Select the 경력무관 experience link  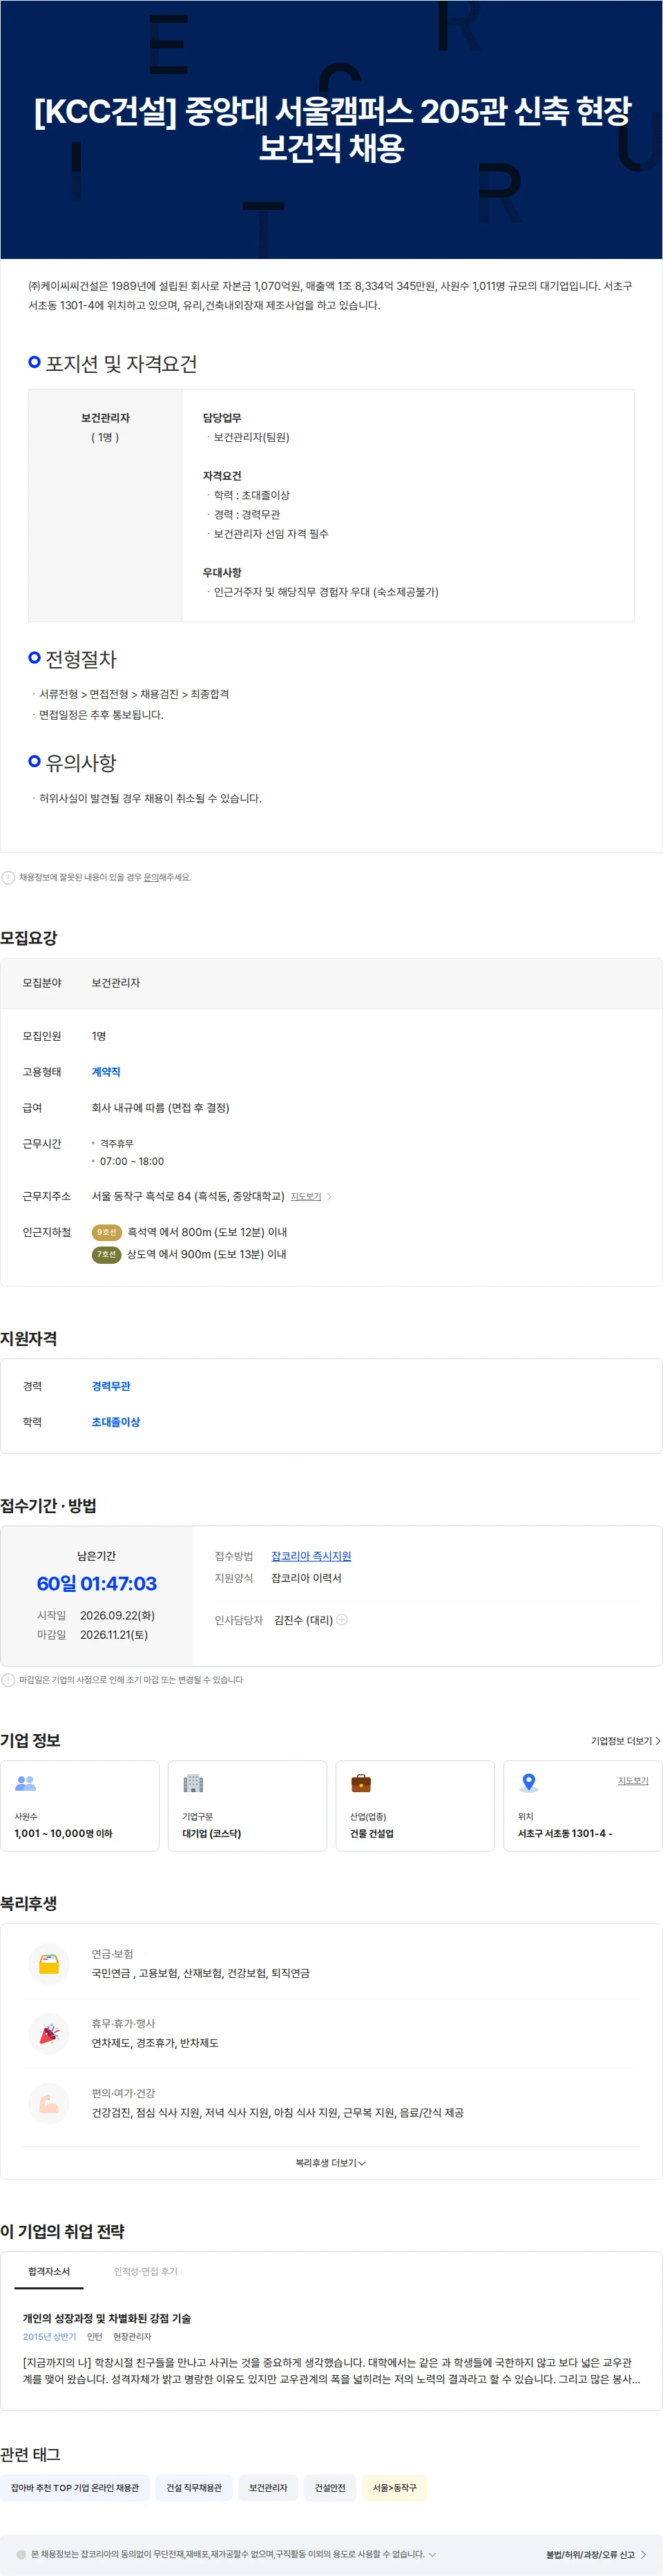click(x=111, y=1386)
